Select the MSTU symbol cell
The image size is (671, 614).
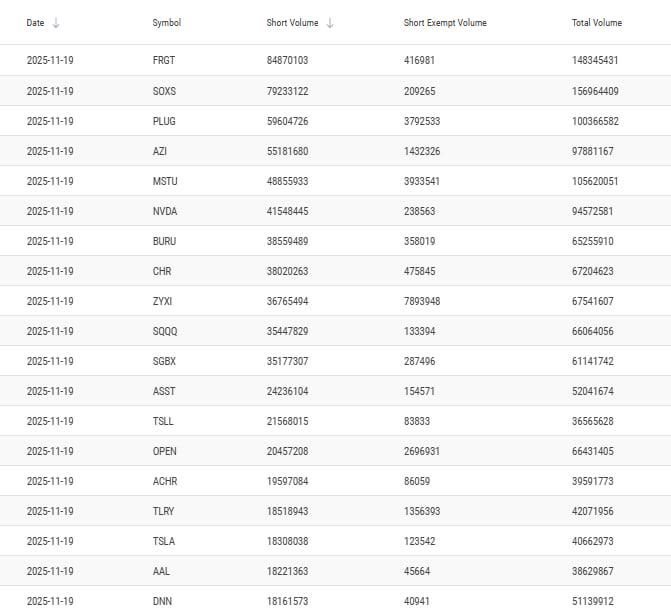pyautogui.click(x=165, y=181)
